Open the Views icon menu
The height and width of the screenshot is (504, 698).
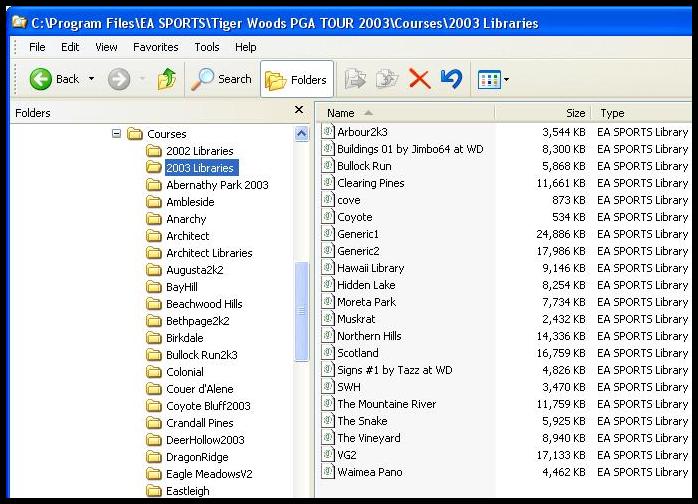tap(493, 80)
